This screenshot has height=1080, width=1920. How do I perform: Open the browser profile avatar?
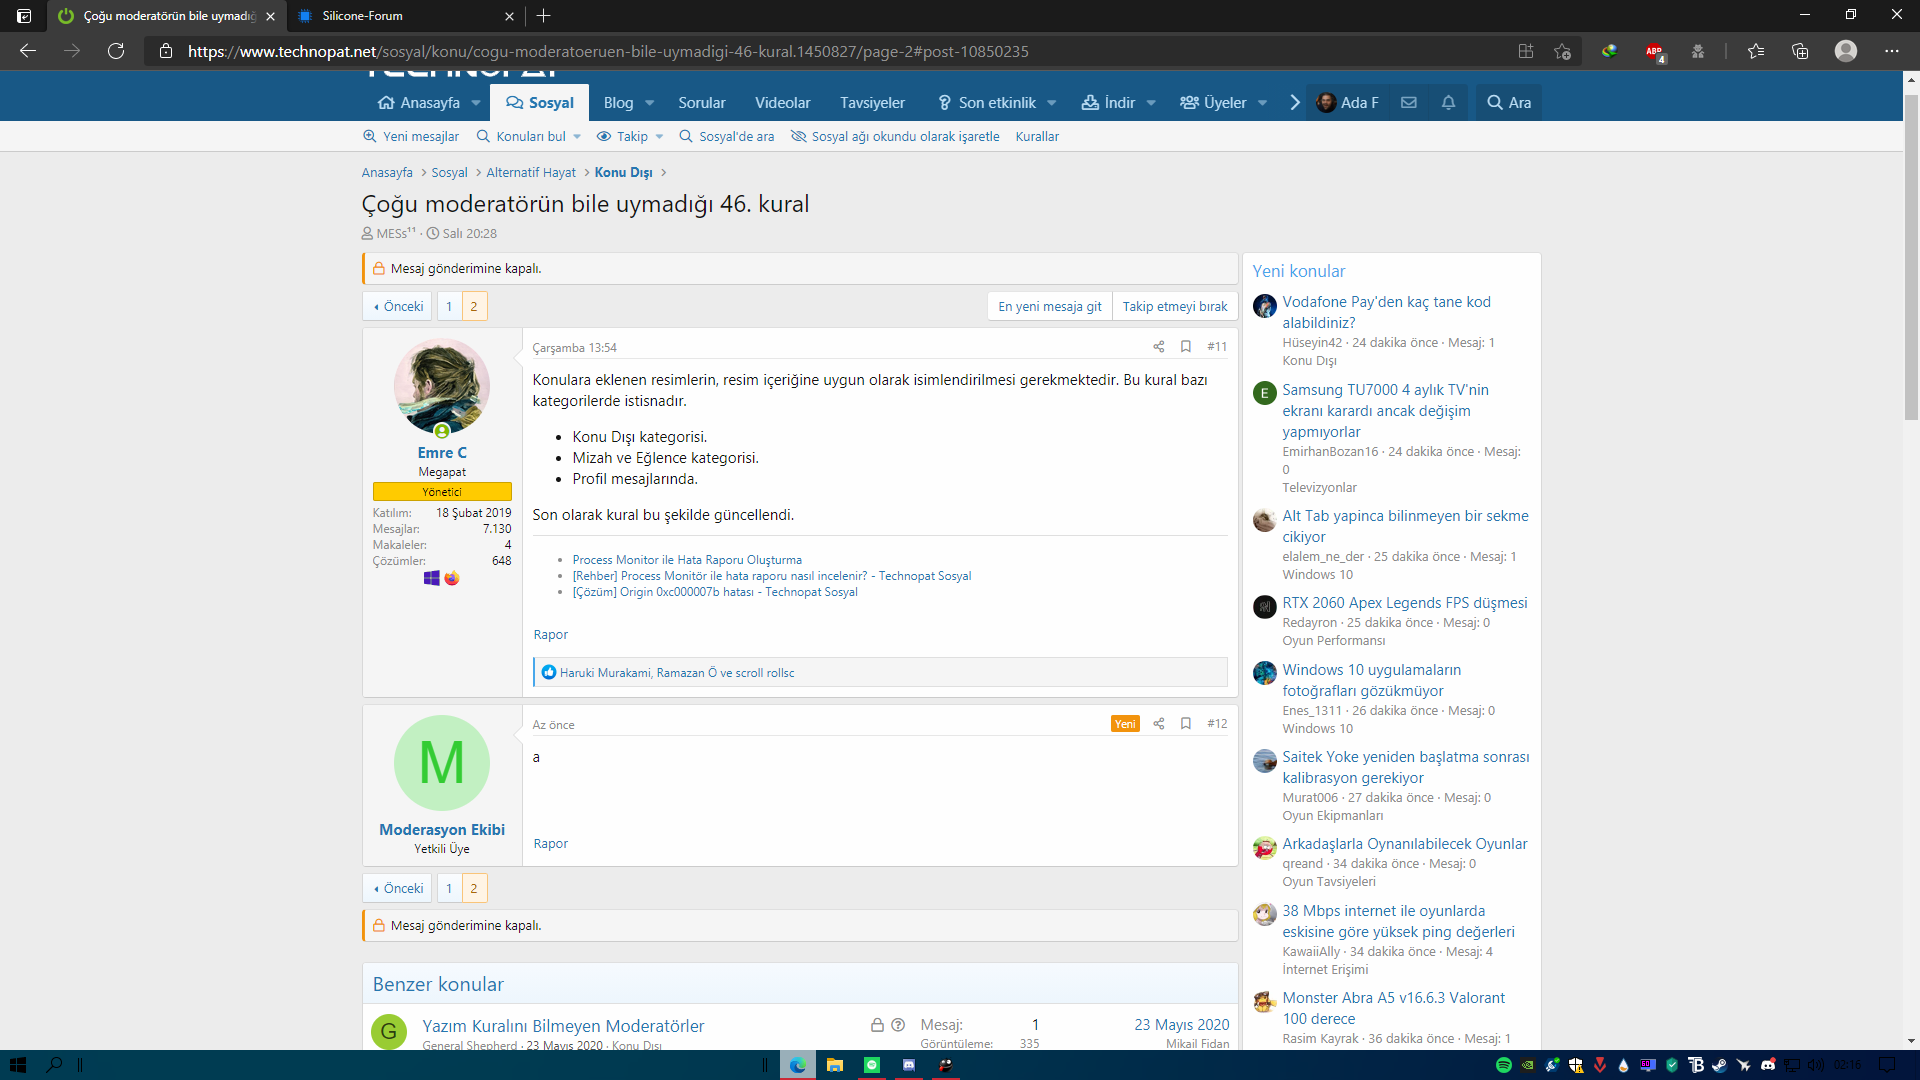click(1846, 51)
